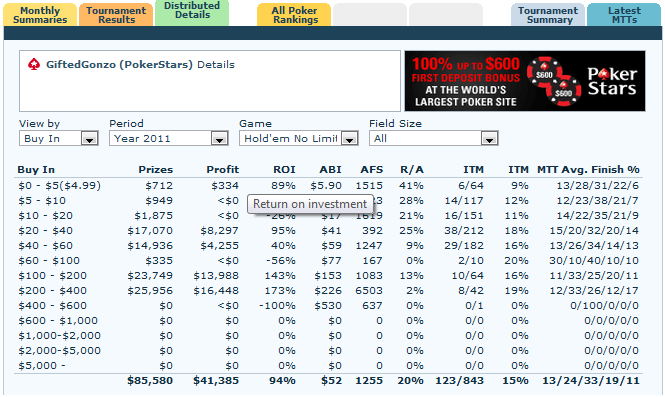The height and width of the screenshot is (397, 665).
Task: Open the Monthly Summaries tab
Action: coord(40,15)
